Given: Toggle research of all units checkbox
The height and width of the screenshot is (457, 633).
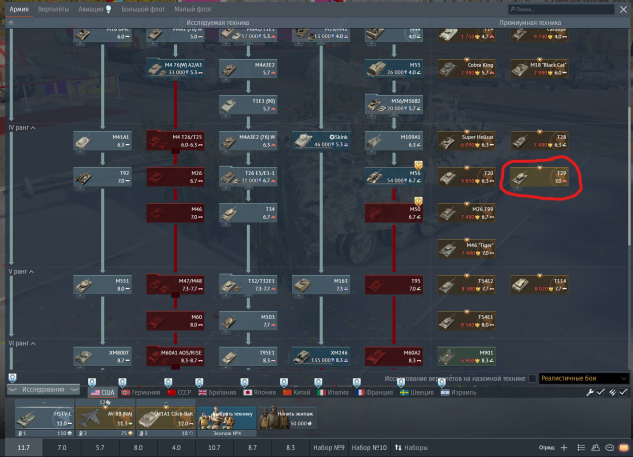Looking at the screenshot, I should pos(533,379).
